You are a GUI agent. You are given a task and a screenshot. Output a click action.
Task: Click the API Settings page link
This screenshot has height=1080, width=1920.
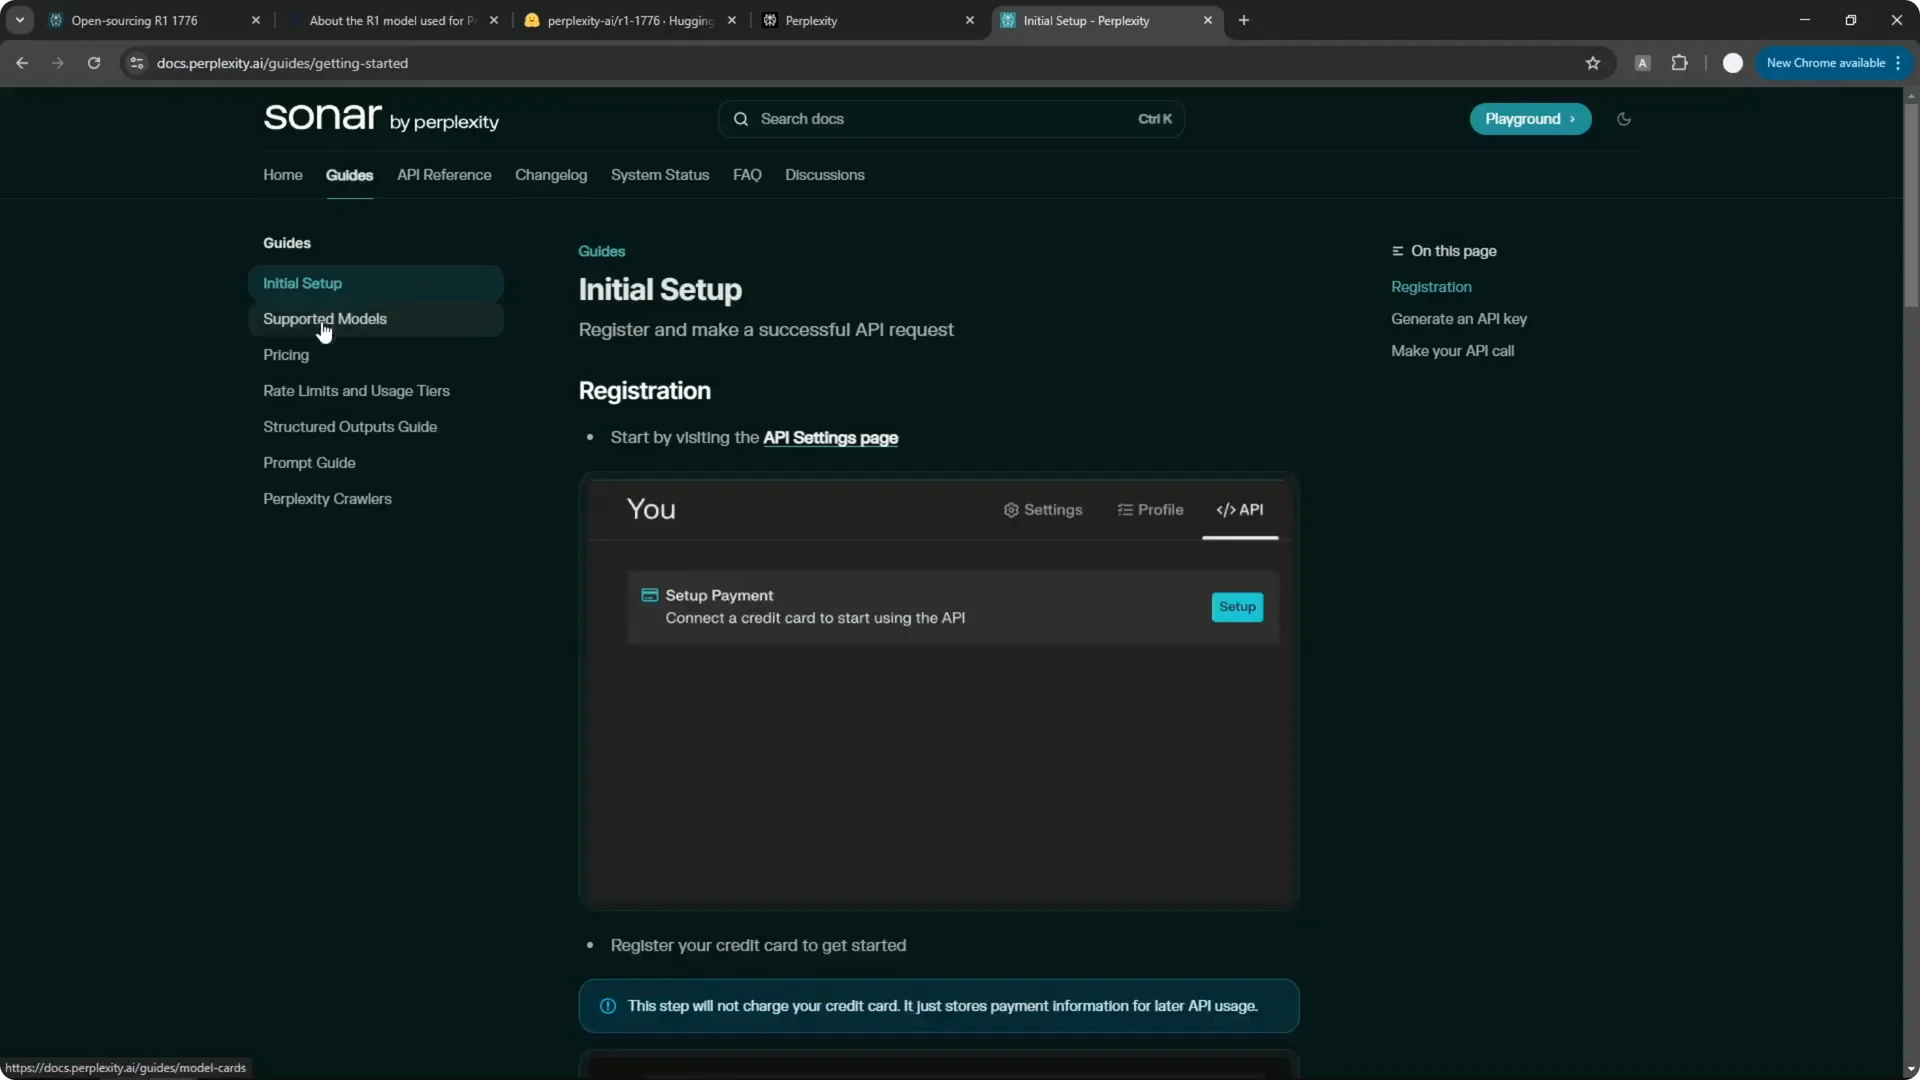831,438
